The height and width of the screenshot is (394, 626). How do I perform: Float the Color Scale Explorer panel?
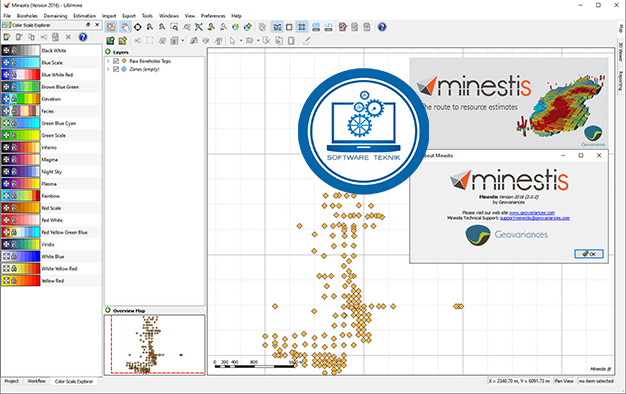tap(88, 25)
